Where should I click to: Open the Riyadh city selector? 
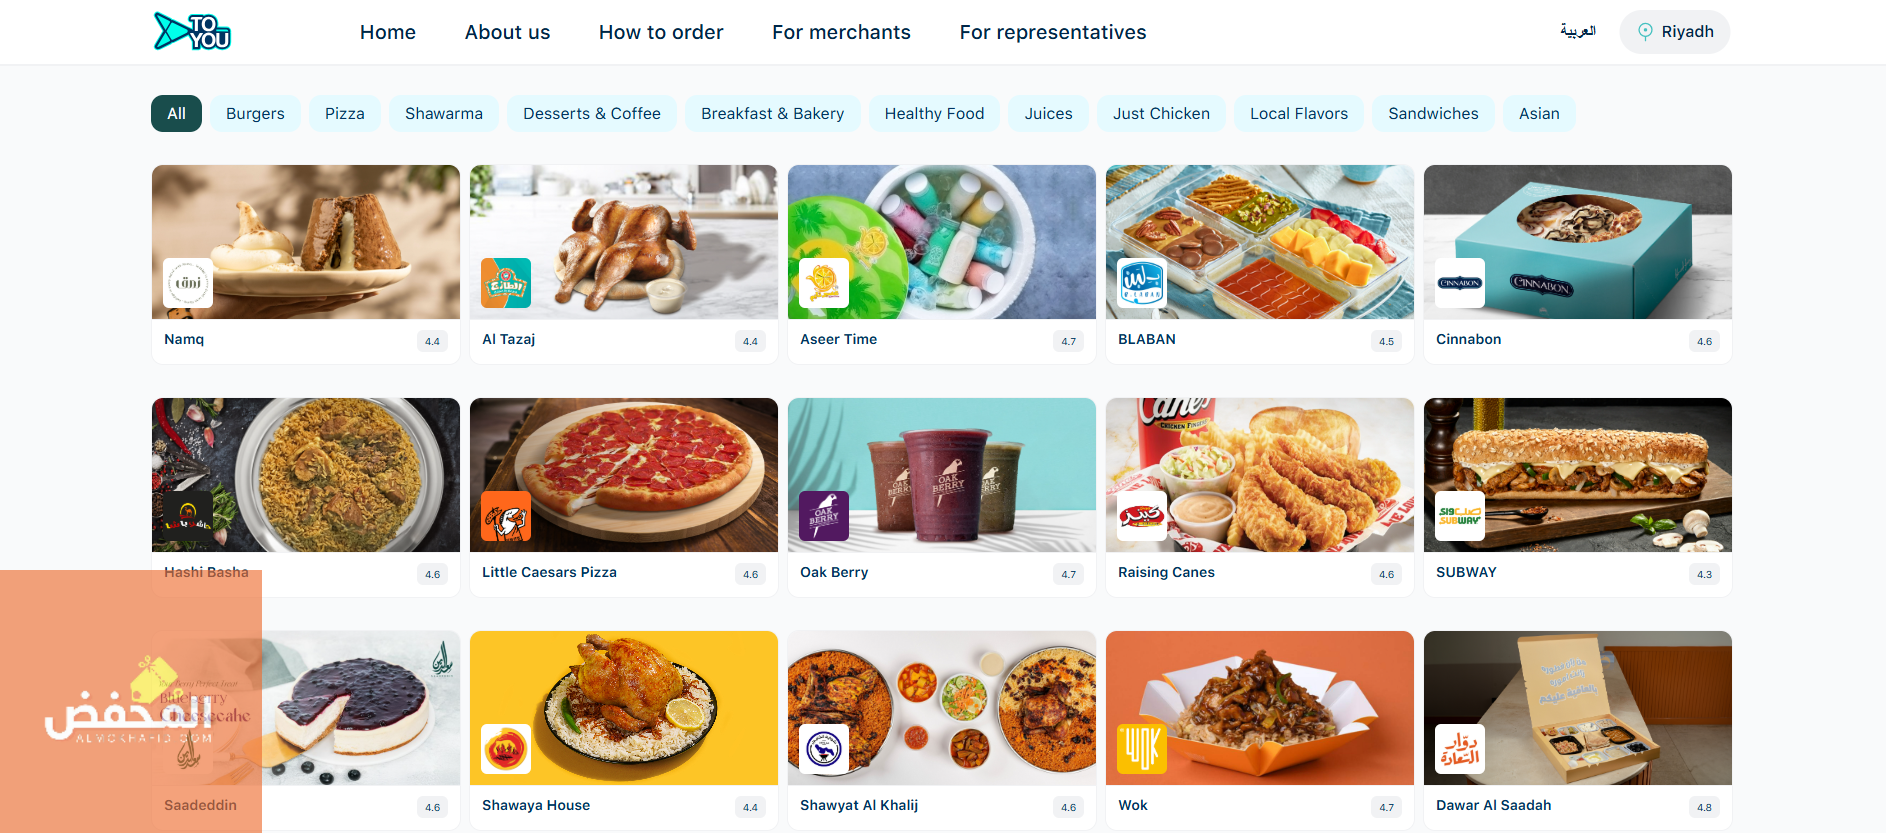tap(1675, 32)
